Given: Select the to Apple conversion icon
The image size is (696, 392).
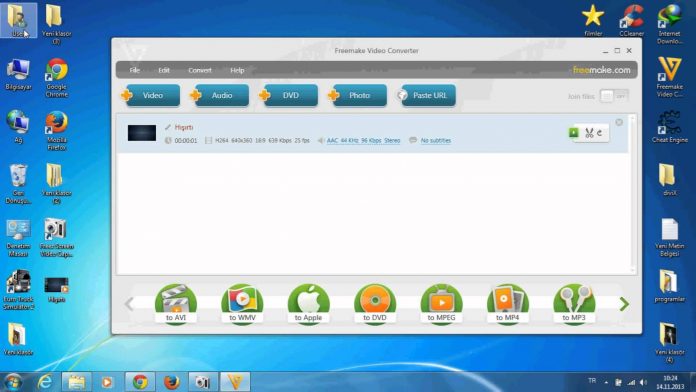Looking at the screenshot, I should 308,304.
